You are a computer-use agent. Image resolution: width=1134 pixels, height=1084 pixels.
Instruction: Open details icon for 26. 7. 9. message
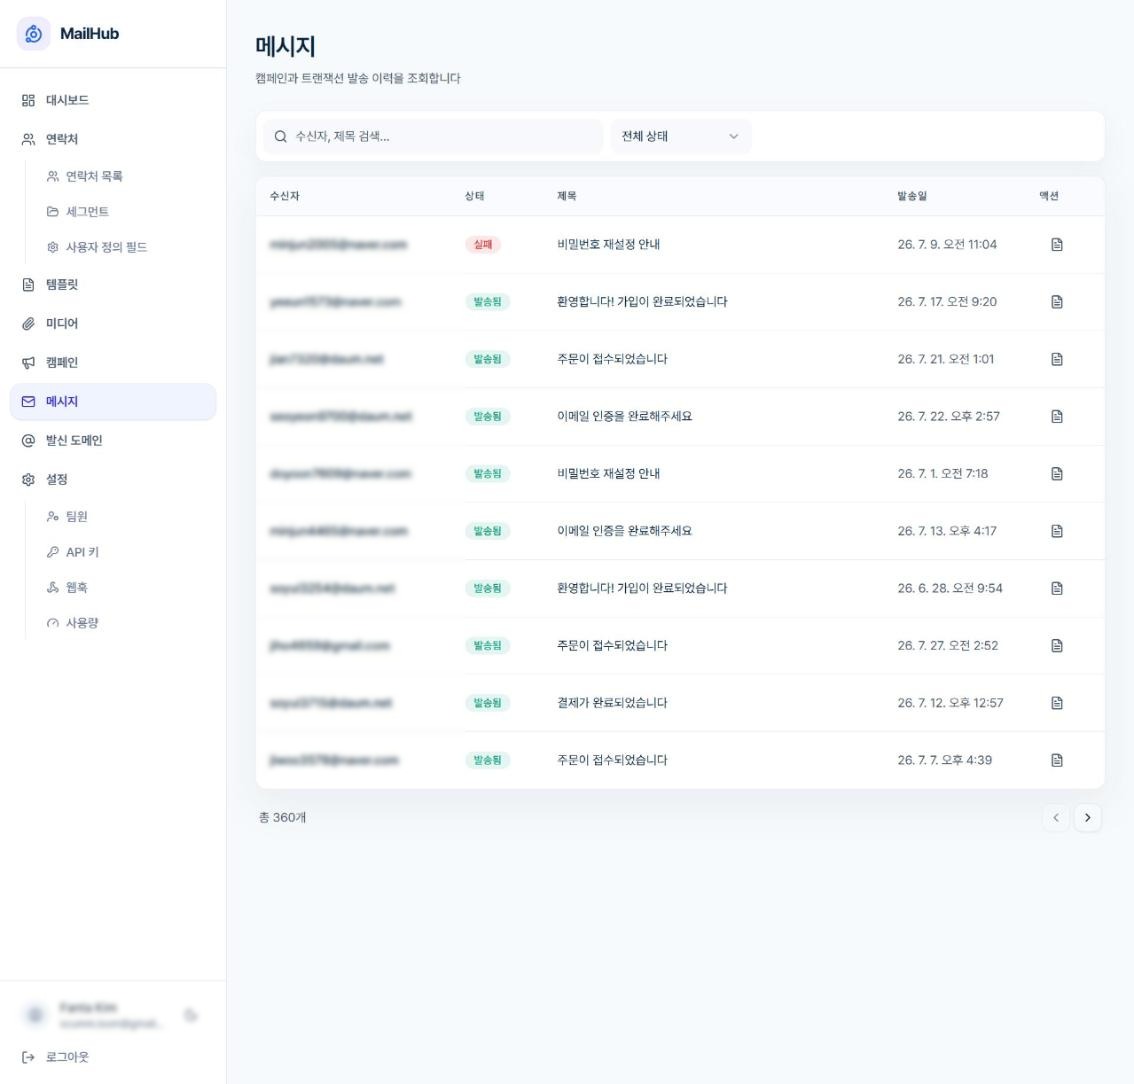(x=1057, y=244)
